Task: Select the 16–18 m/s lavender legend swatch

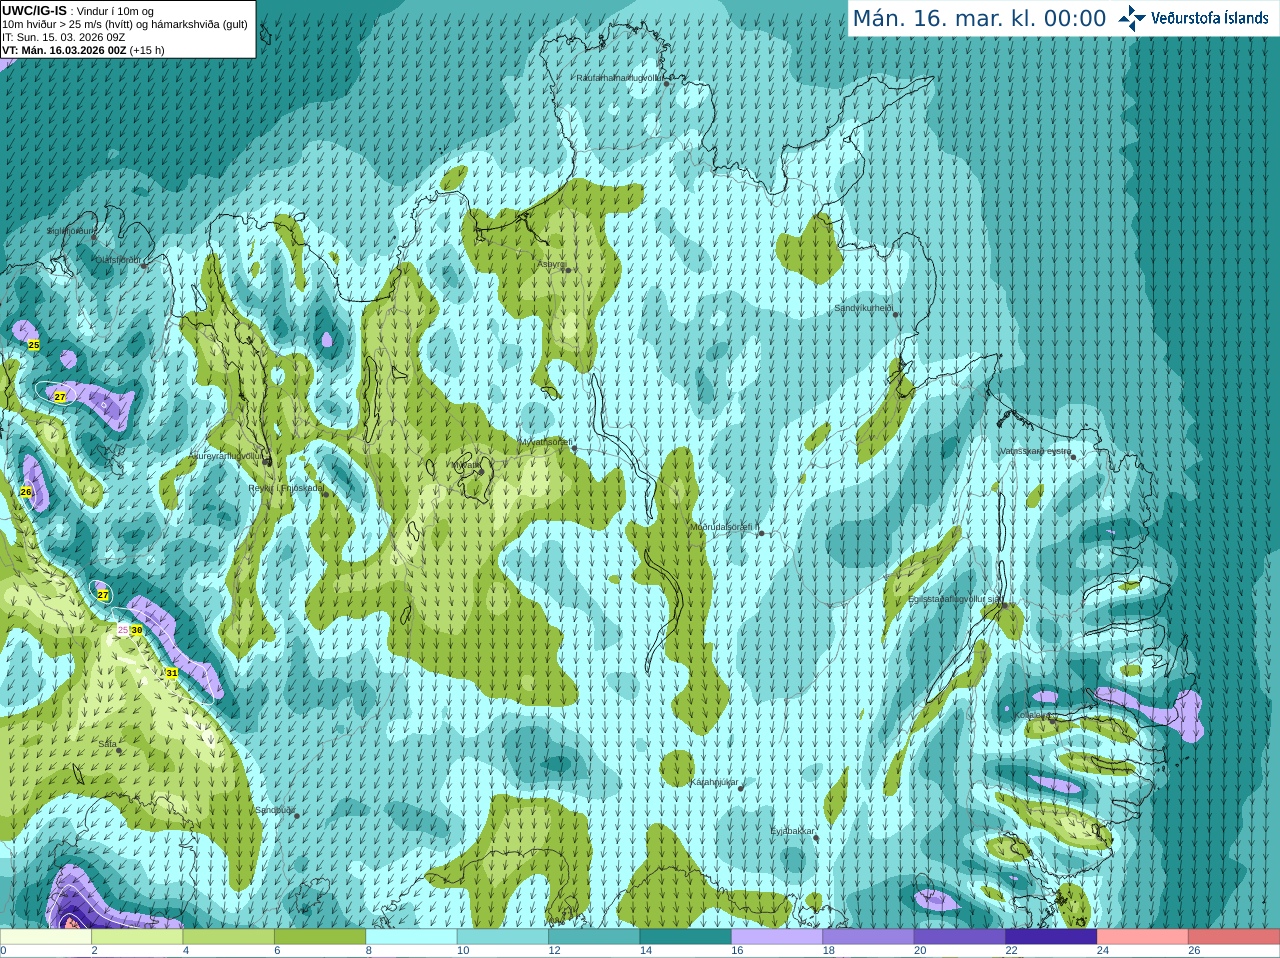Action: pyautogui.click(x=777, y=937)
